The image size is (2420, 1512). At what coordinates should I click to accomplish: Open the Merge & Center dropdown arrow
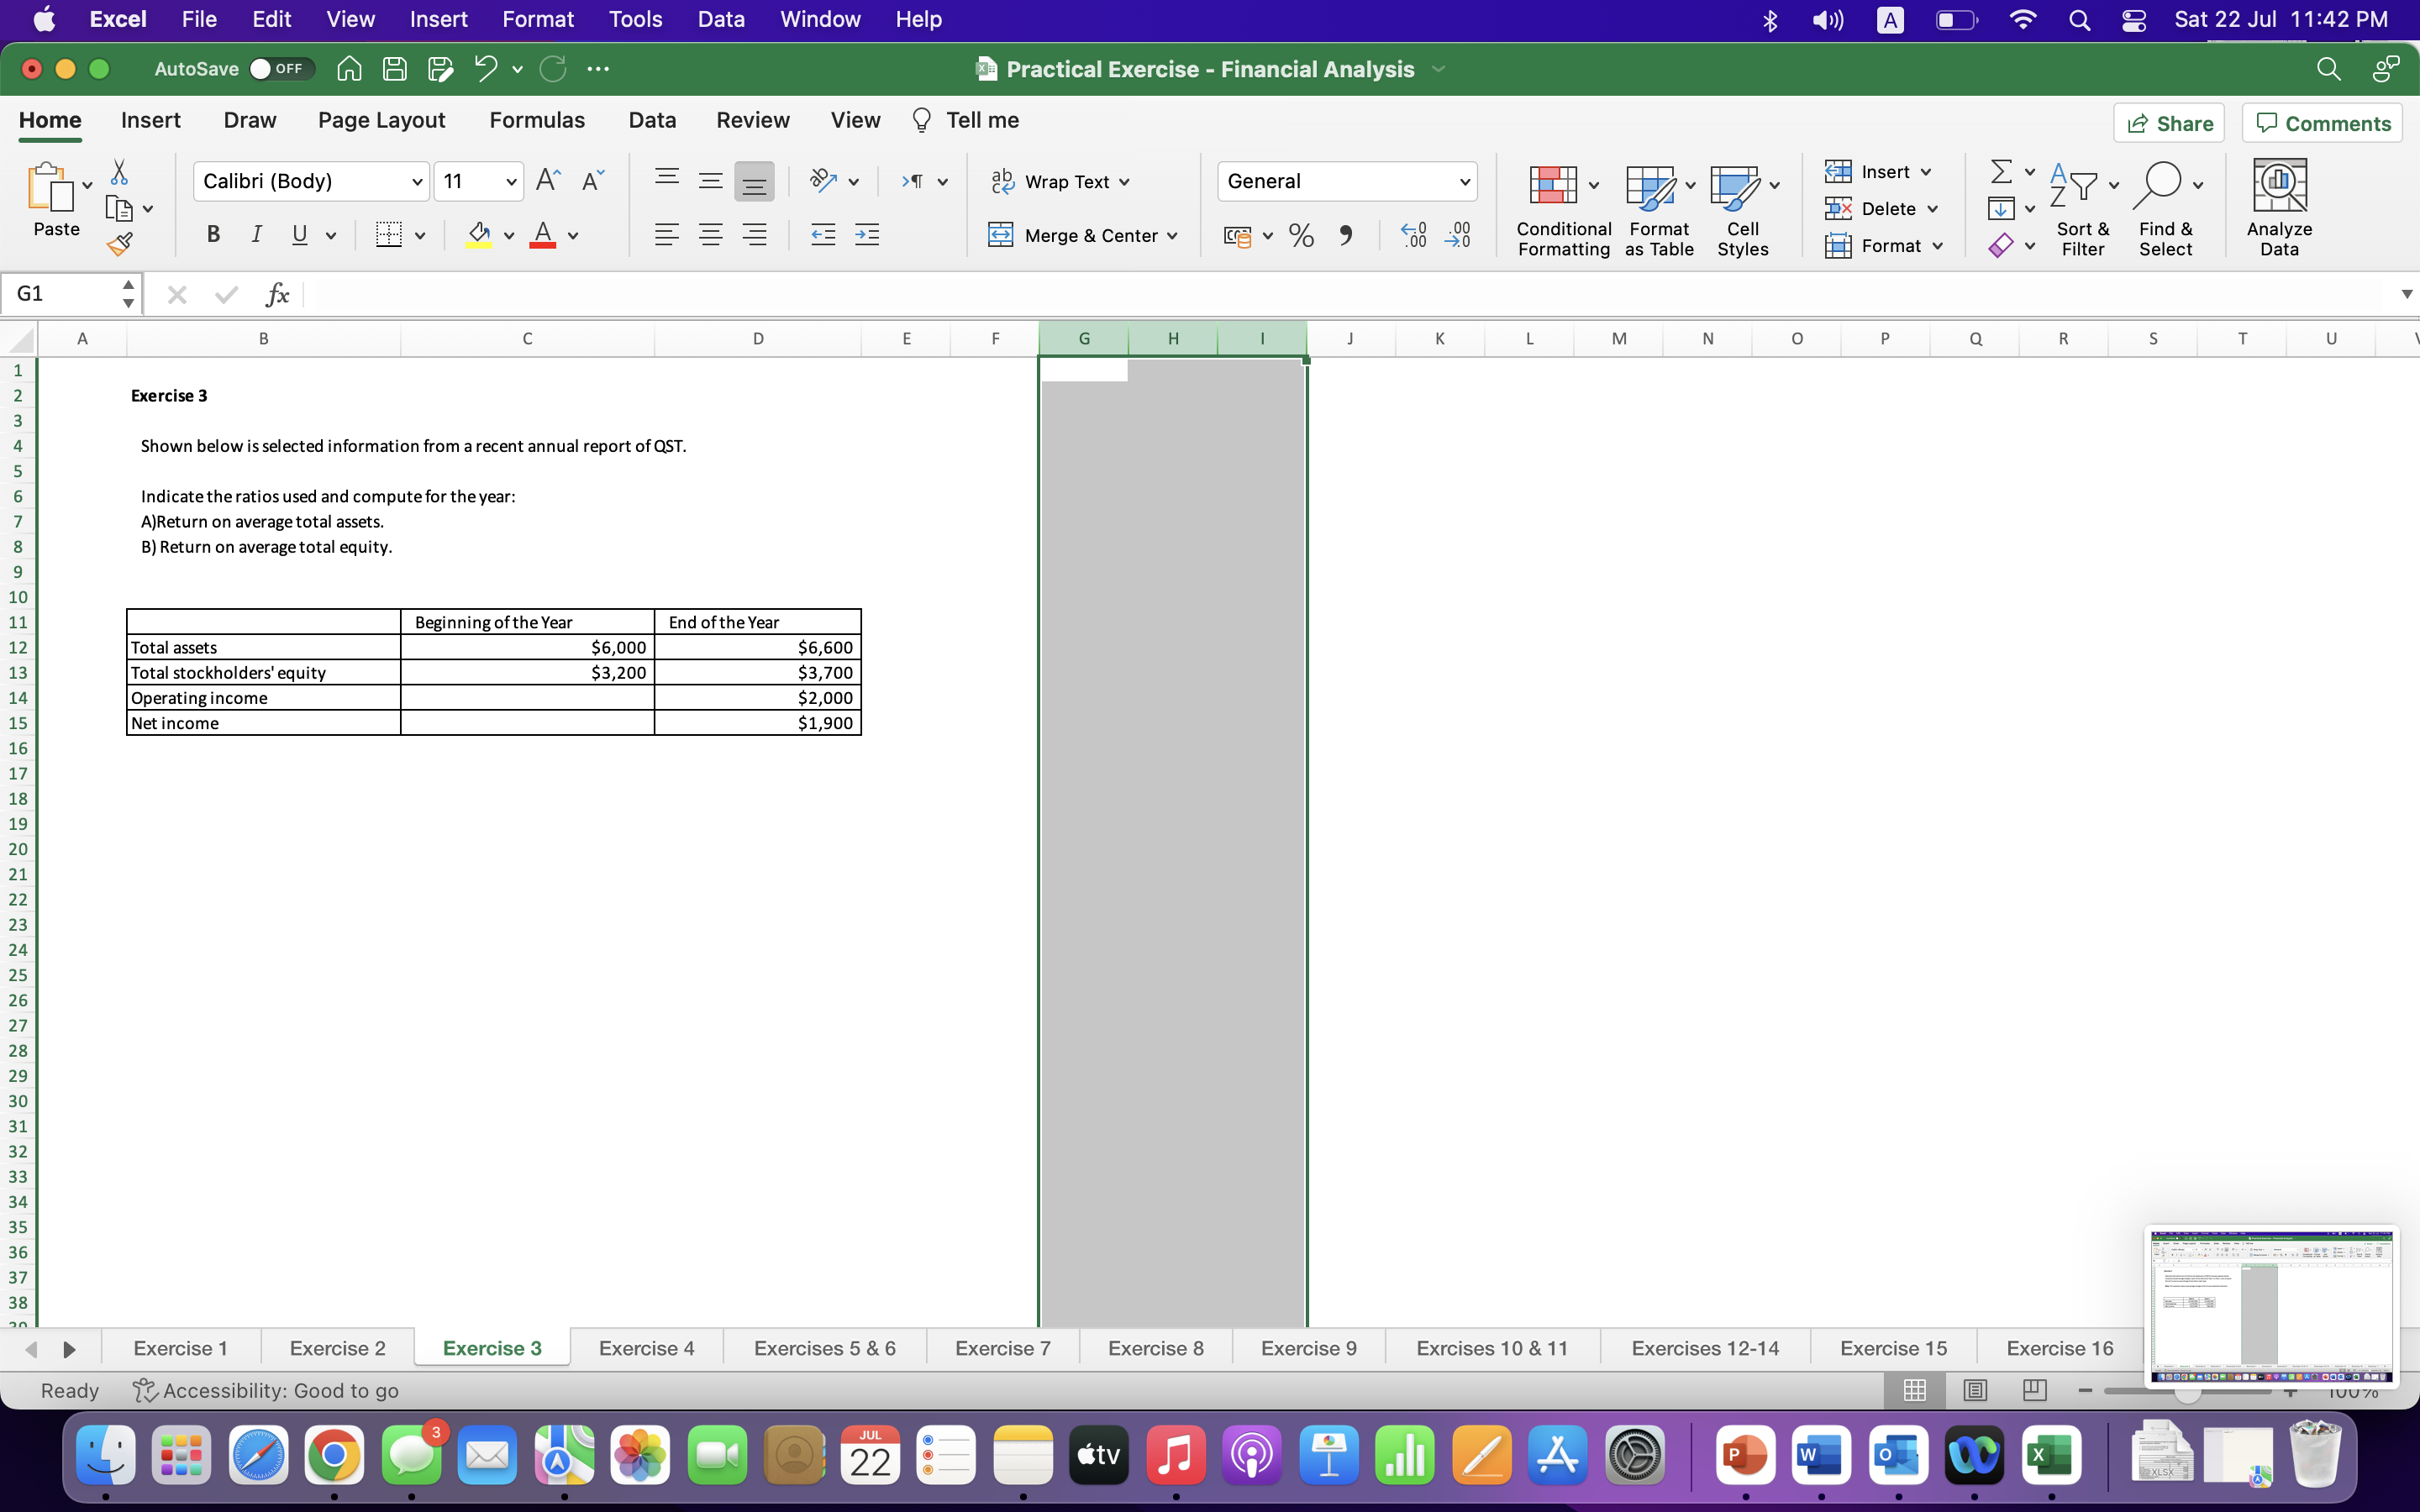(x=1172, y=236)
